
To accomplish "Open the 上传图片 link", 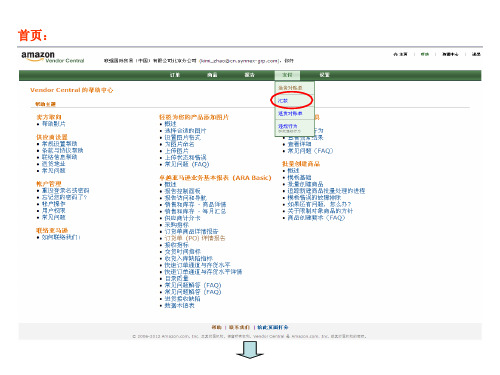I will pyautogui.click(x=176, y=151).
